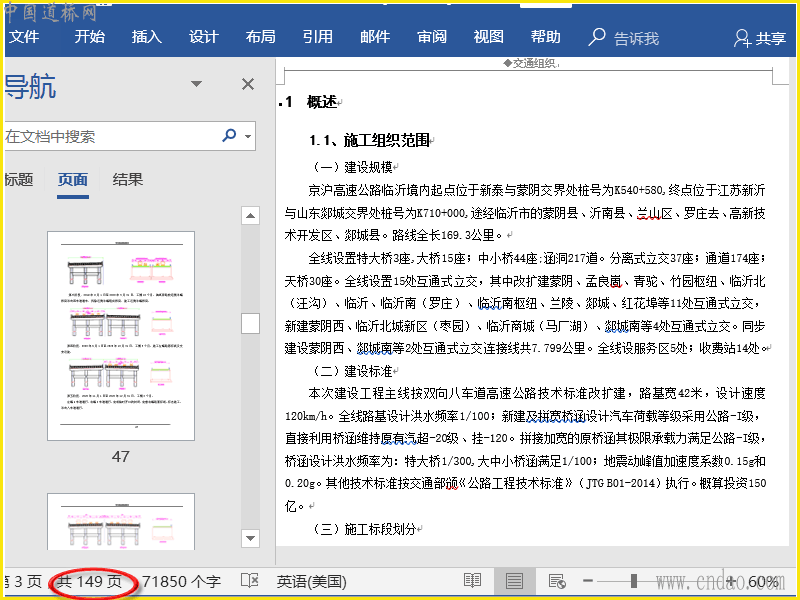Viewport: 800px width, 600px height.
Task: Click the page number label 47
Action: point(120,456)
